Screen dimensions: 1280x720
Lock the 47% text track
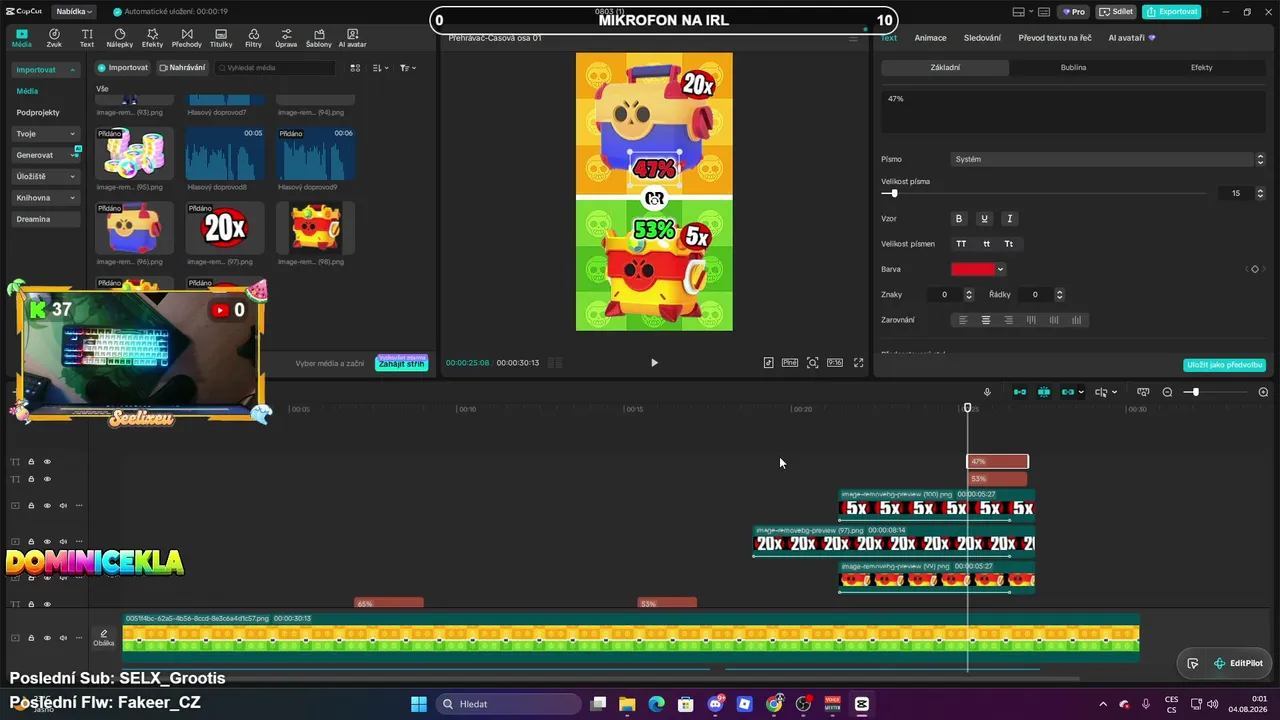coord(31,462)
